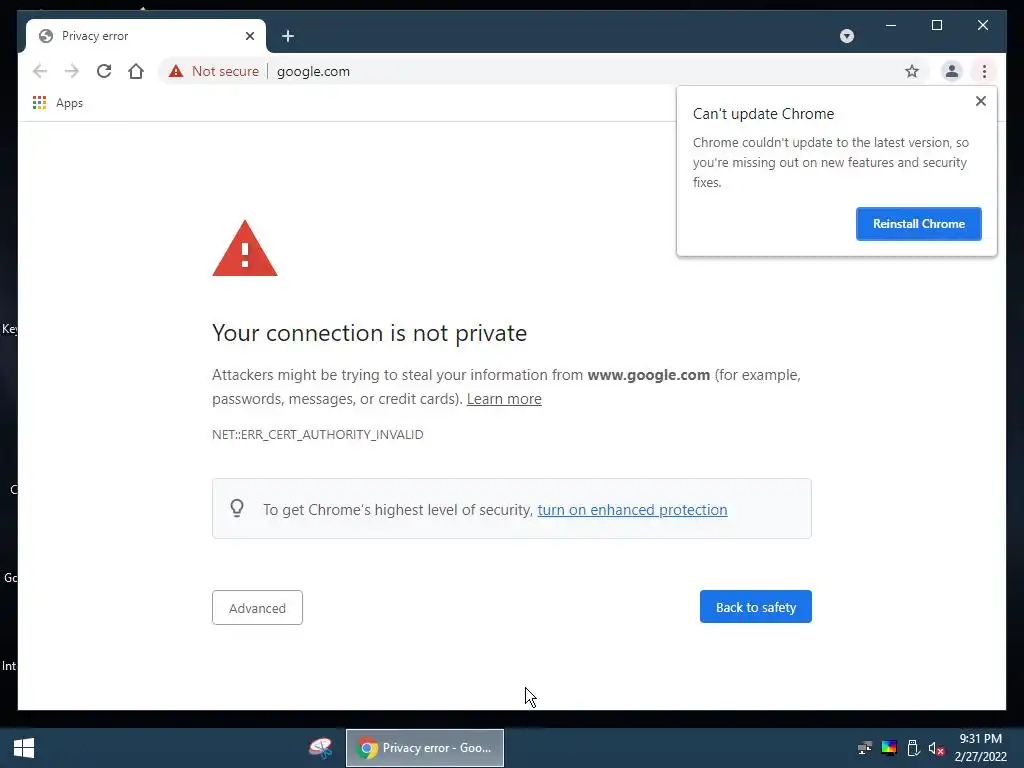Click the red warning triangle graphic
Screen dimensions: 1024x768
pos(245,249)
